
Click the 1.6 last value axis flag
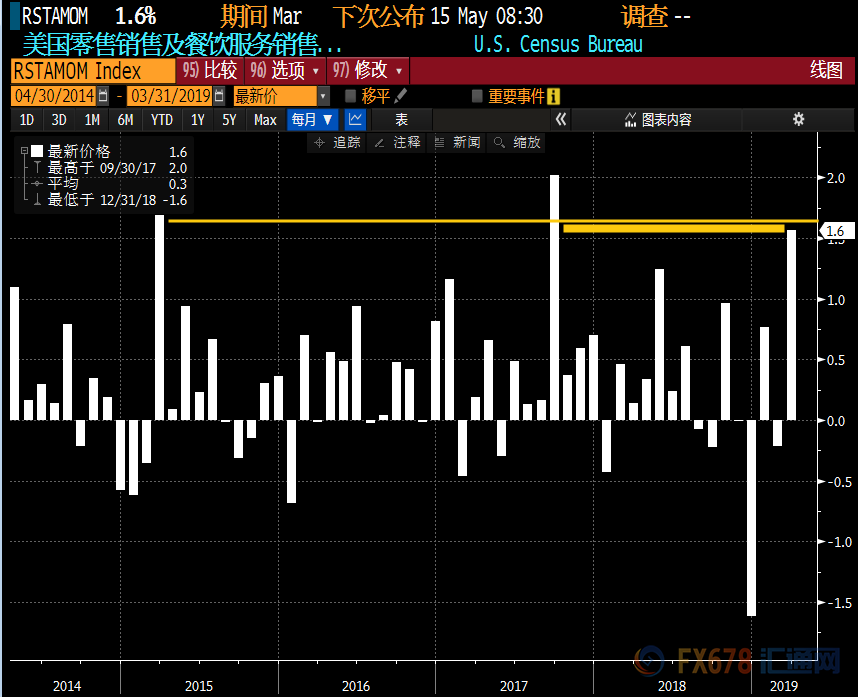837,231
